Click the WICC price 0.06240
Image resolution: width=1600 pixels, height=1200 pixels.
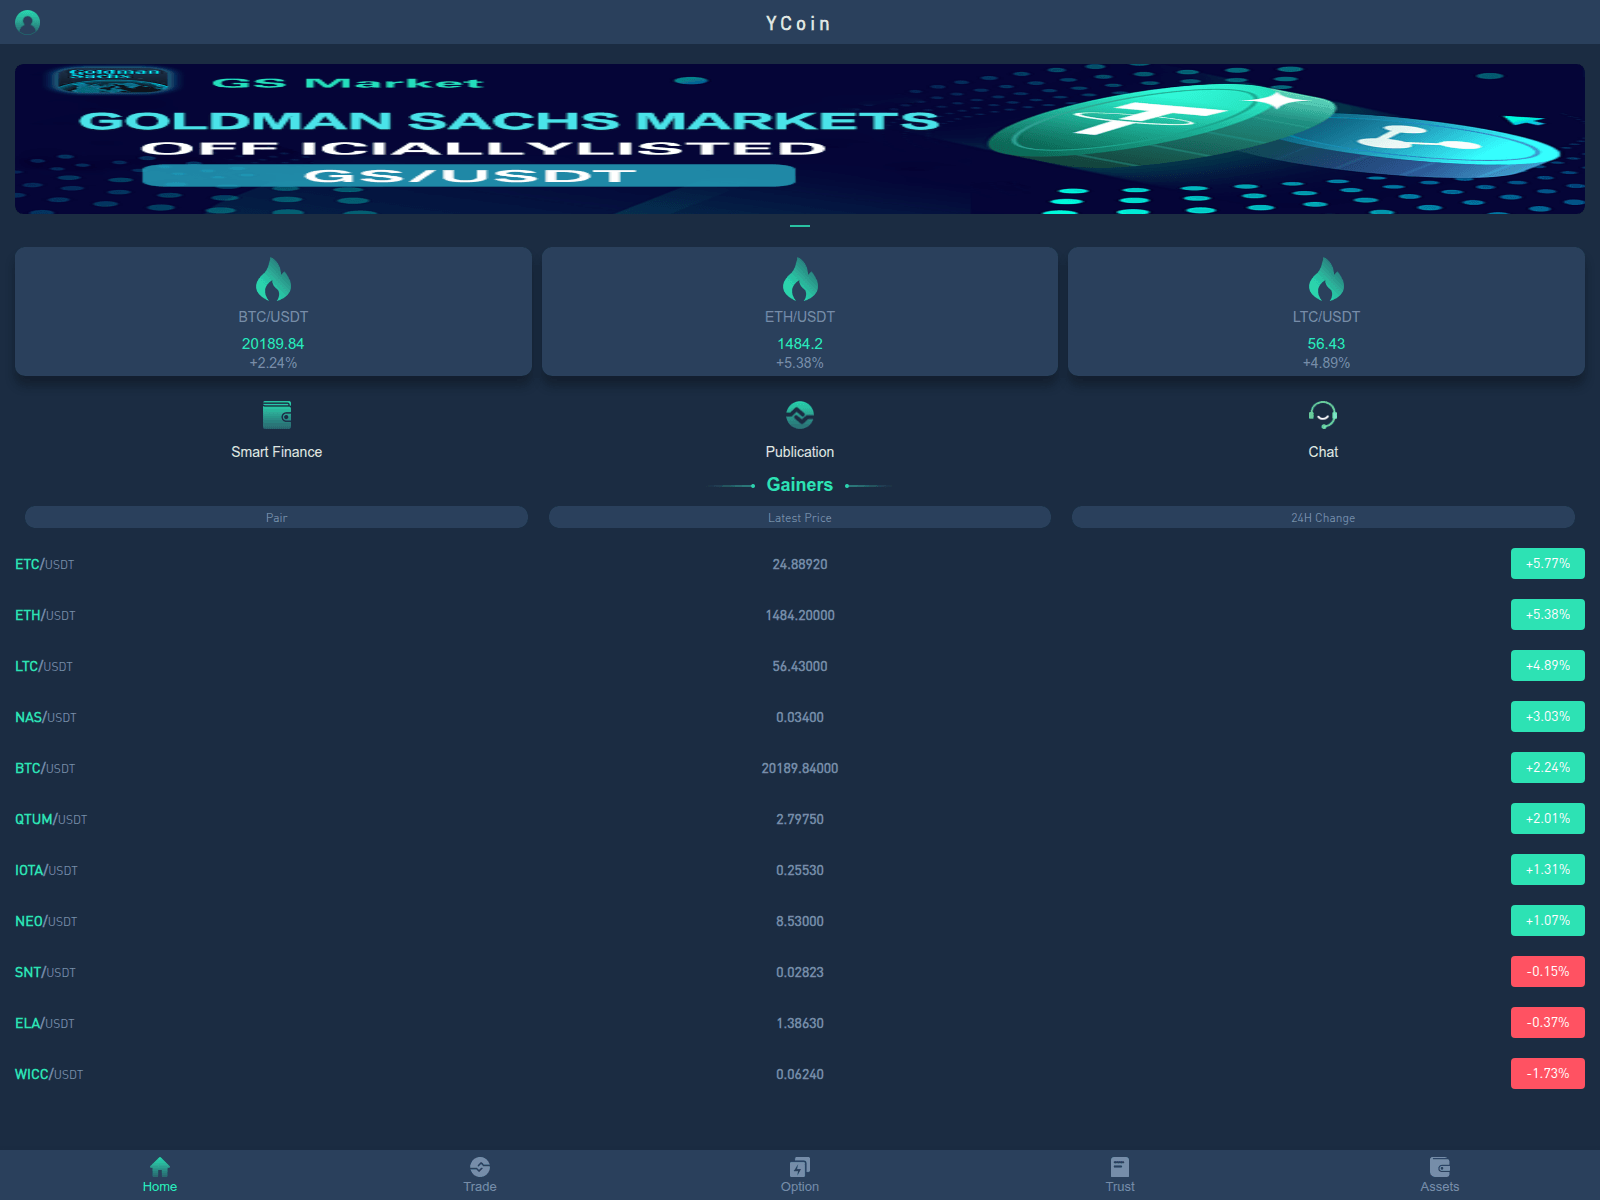coord(800,1074)
